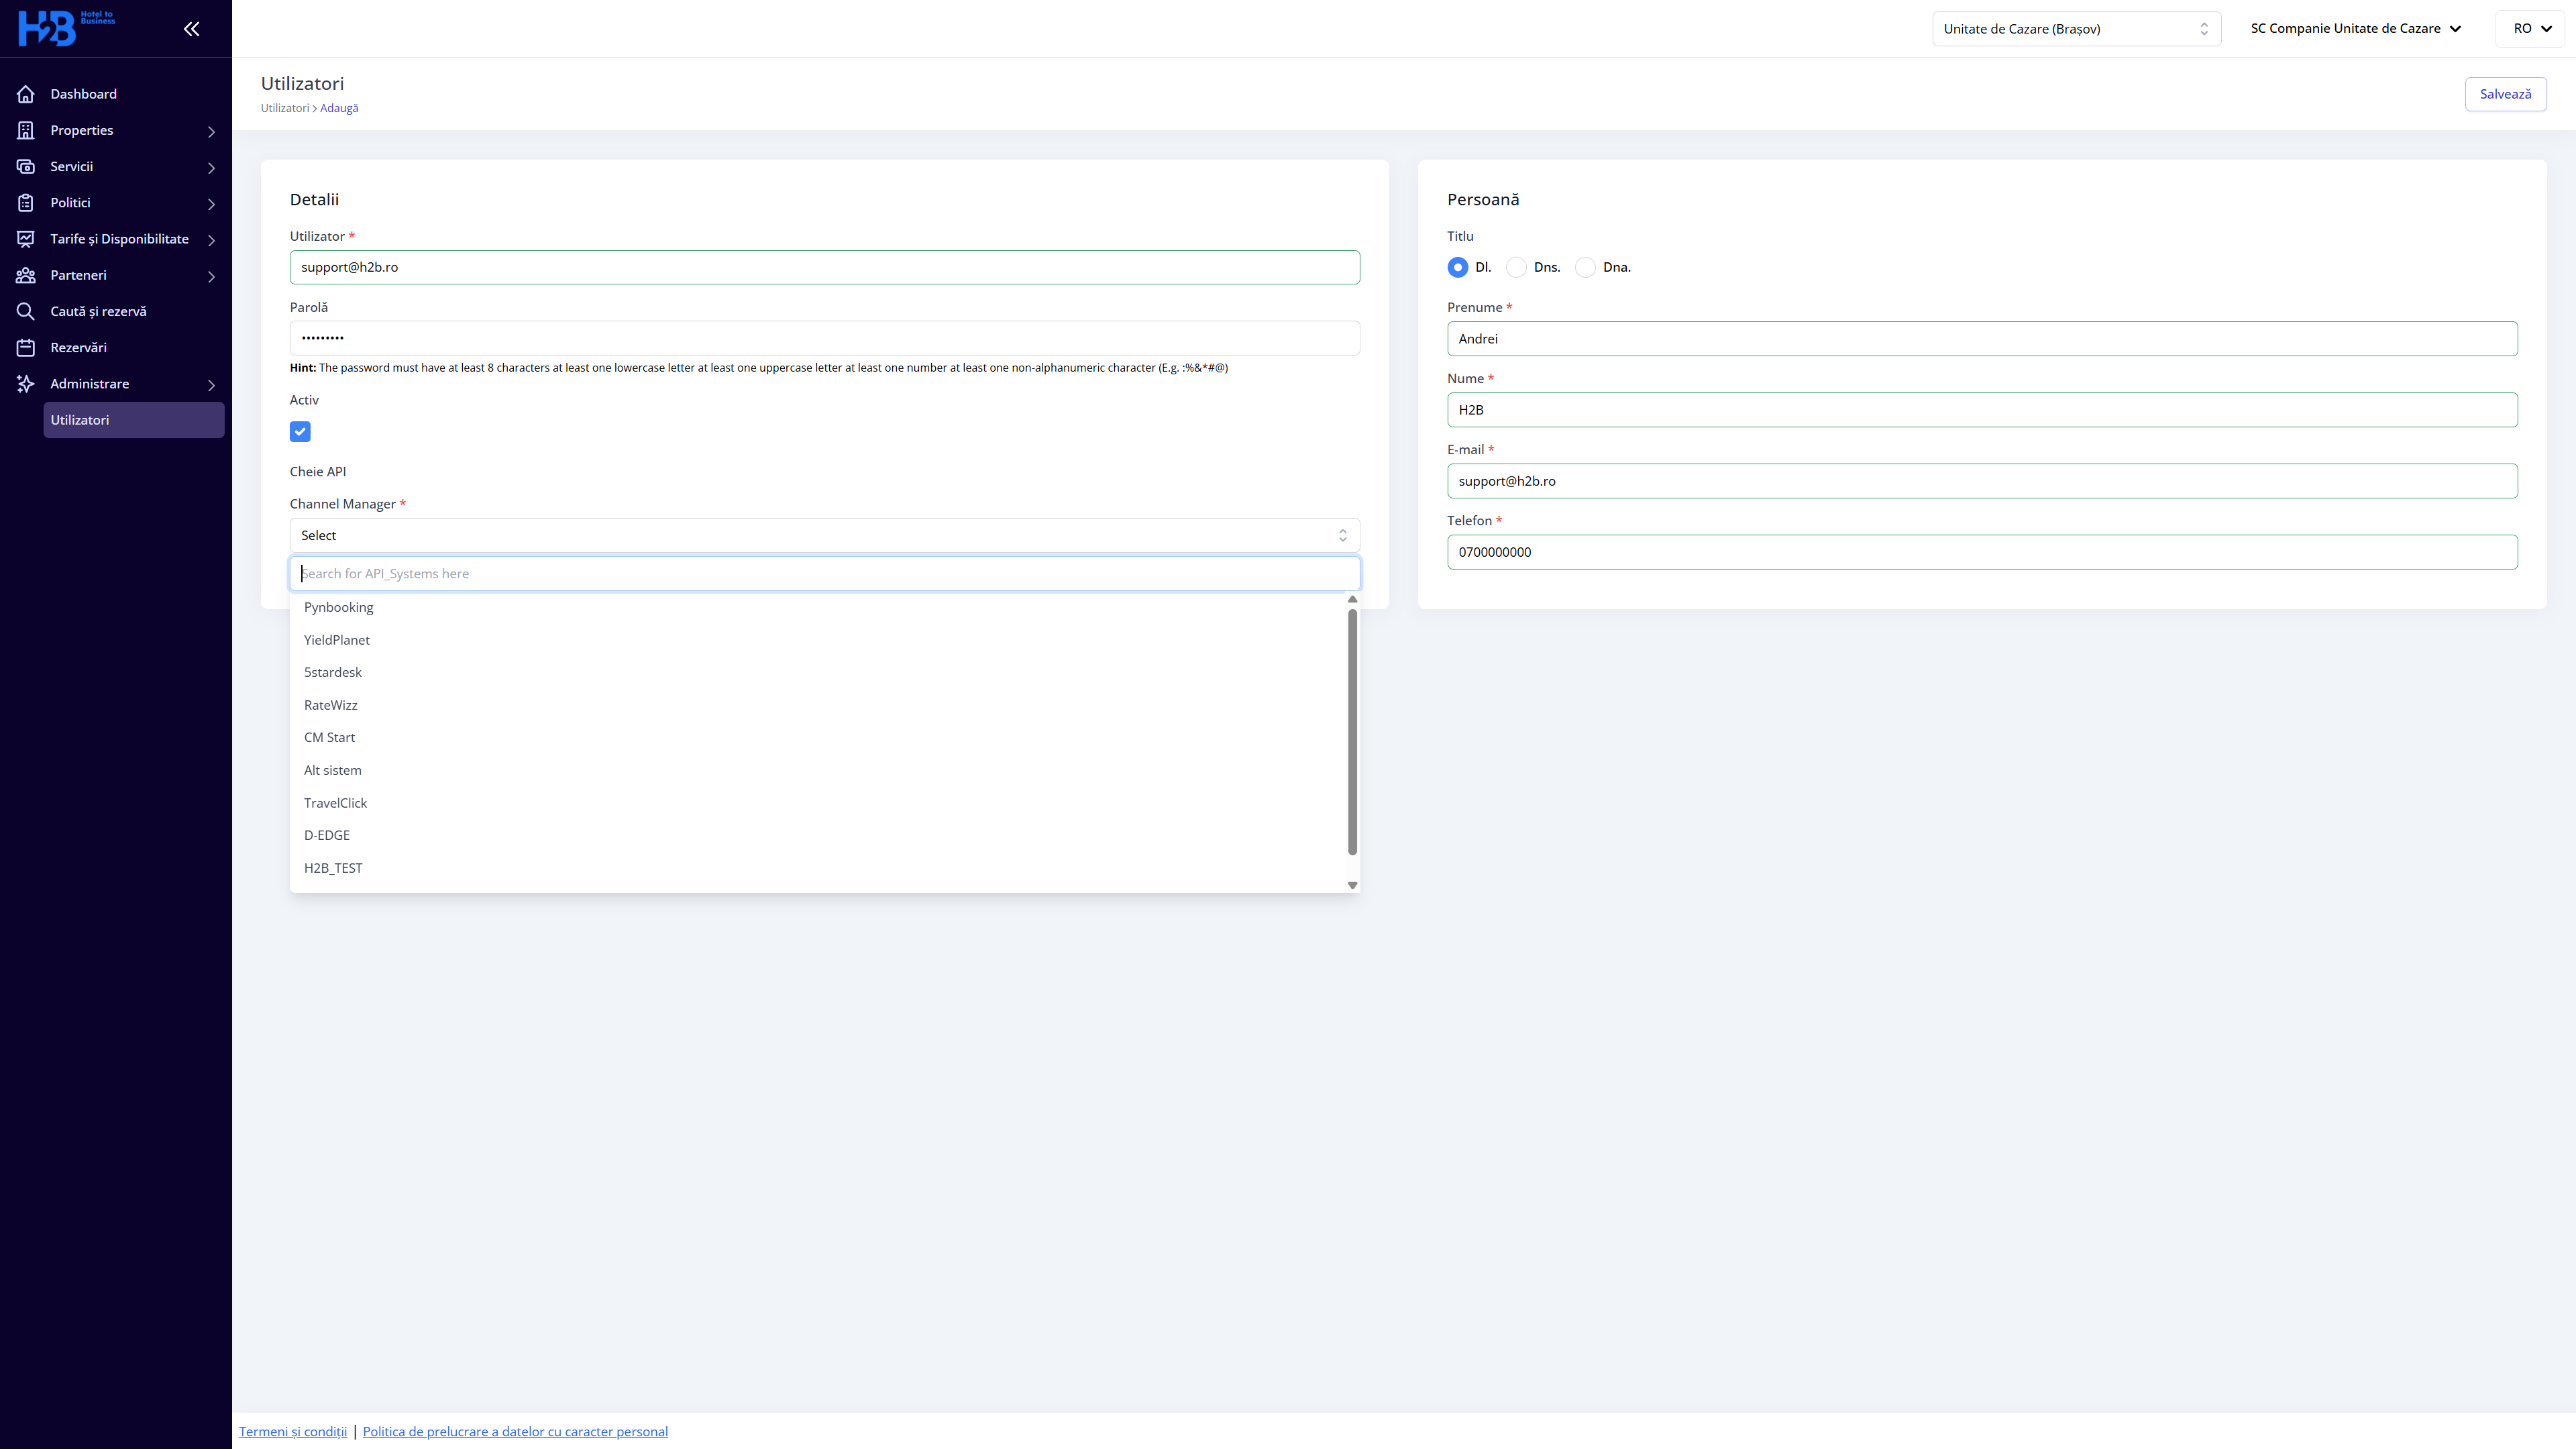
Task: Choose 5stardesk from the list
Action: (818, 672)
